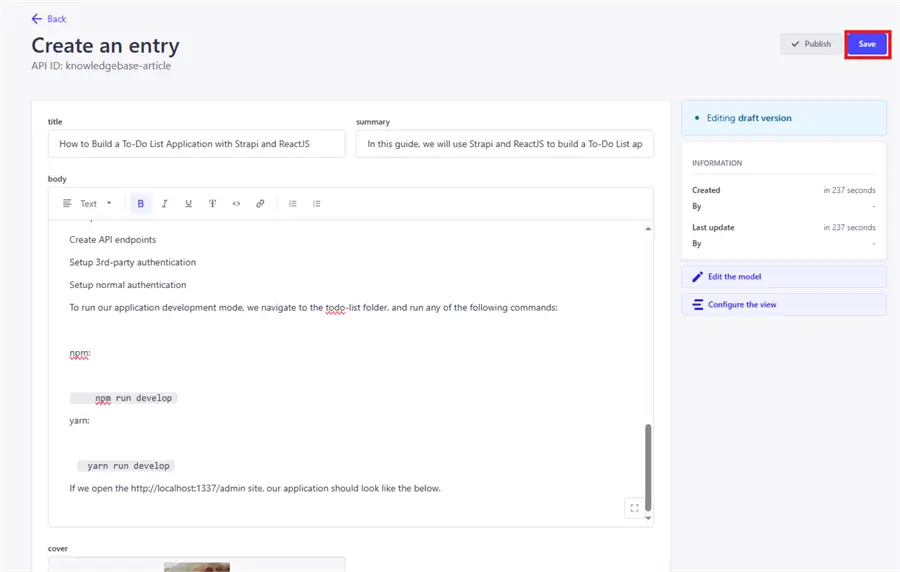The image size is (900, 572).
Task: Click the scroll up arrow in body editor
Action: 648,228
